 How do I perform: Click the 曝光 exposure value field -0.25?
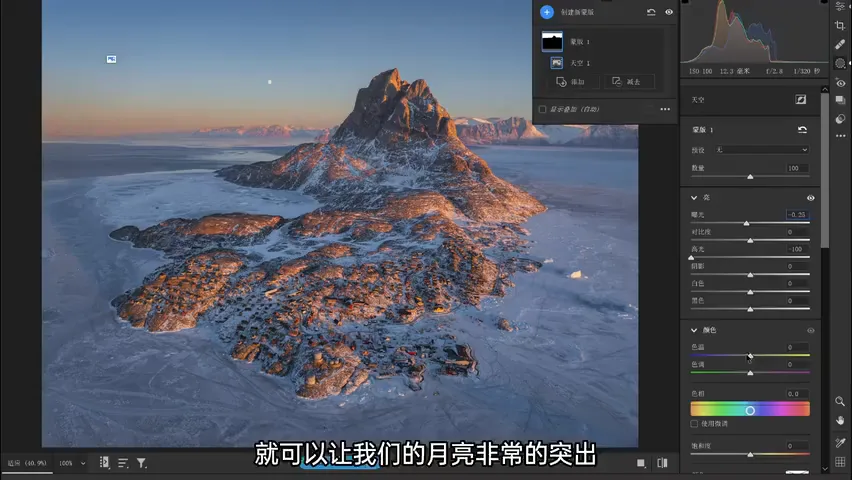(797, 215)
